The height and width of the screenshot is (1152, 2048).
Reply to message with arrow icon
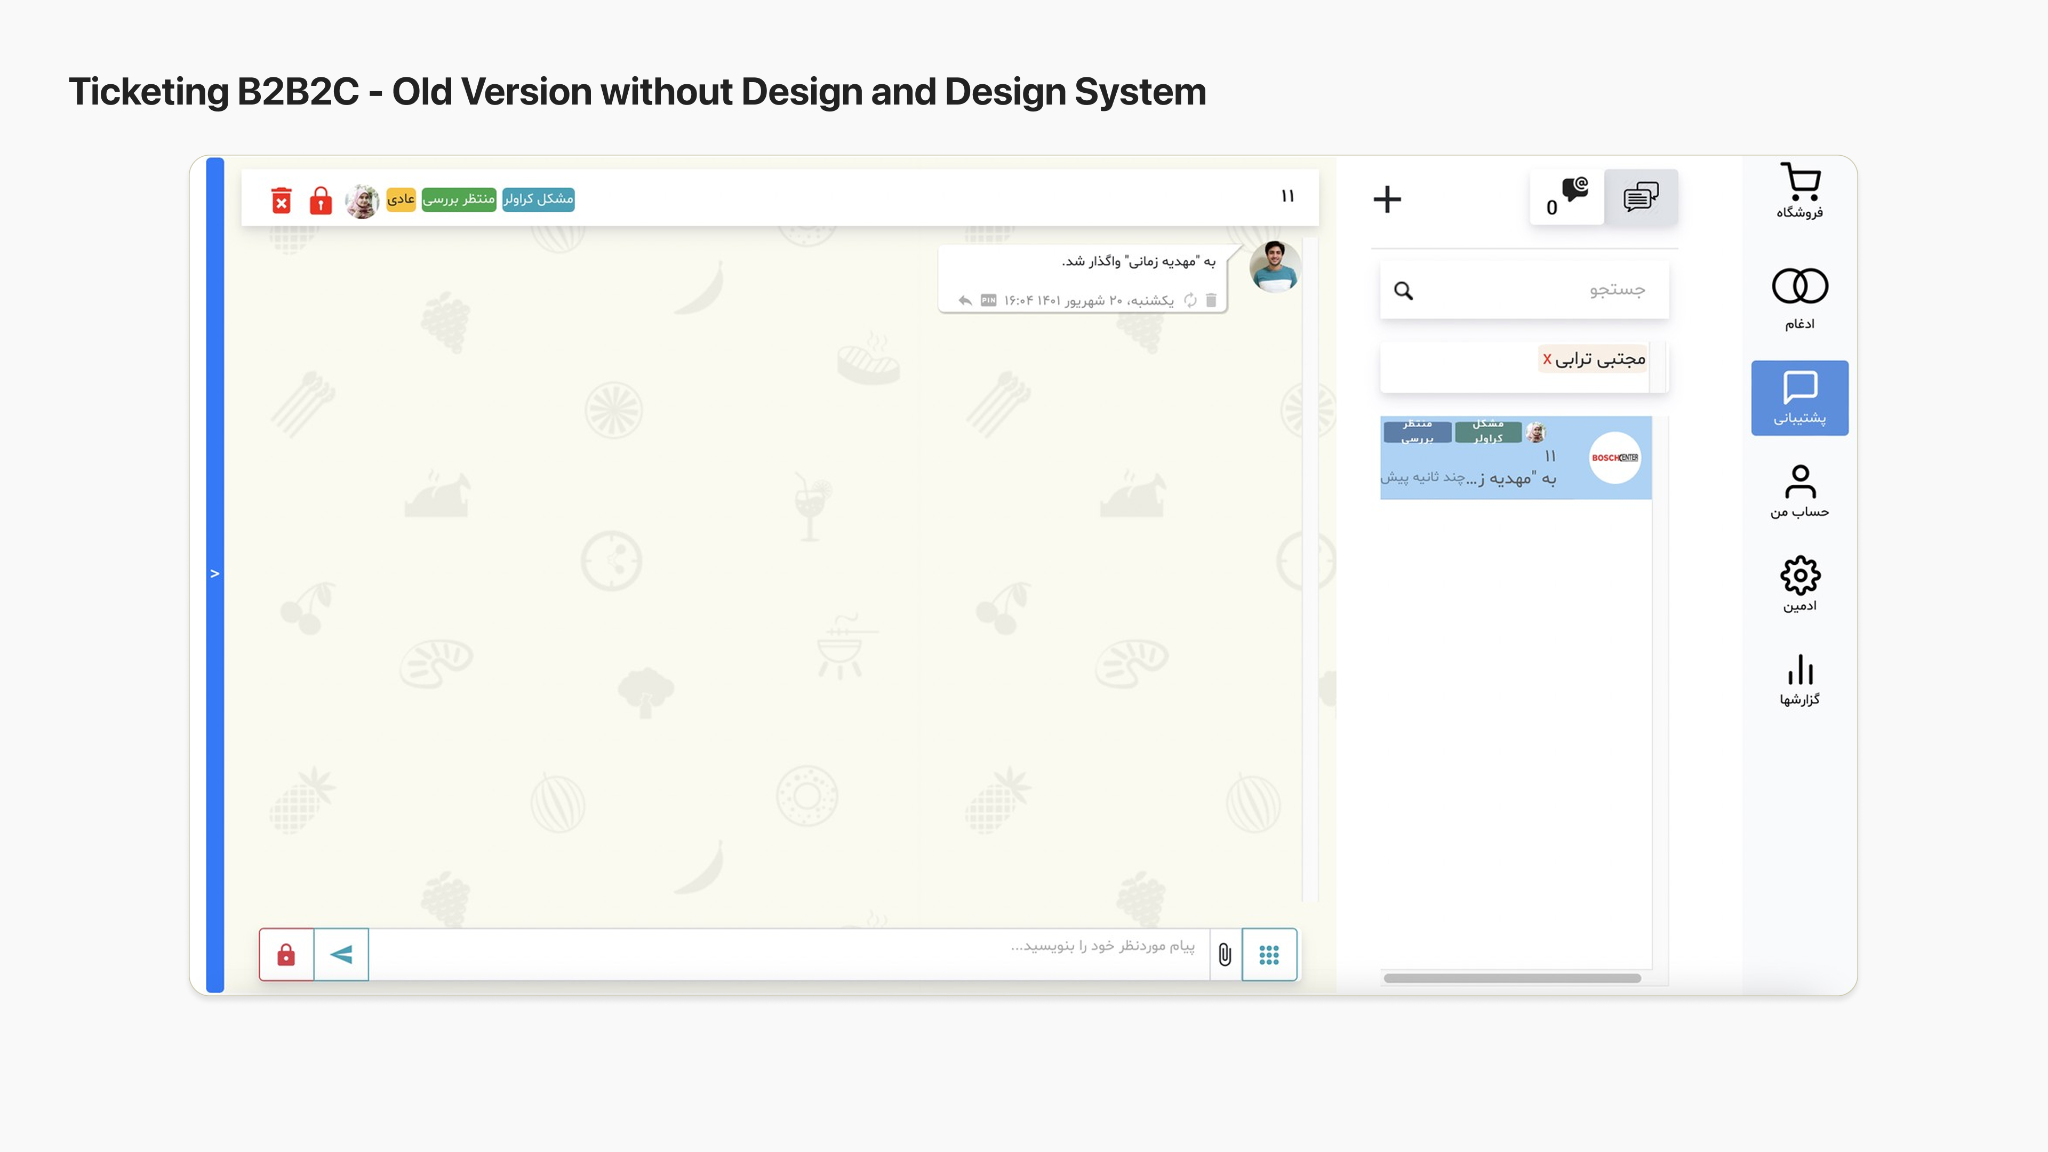coord(965,300)
